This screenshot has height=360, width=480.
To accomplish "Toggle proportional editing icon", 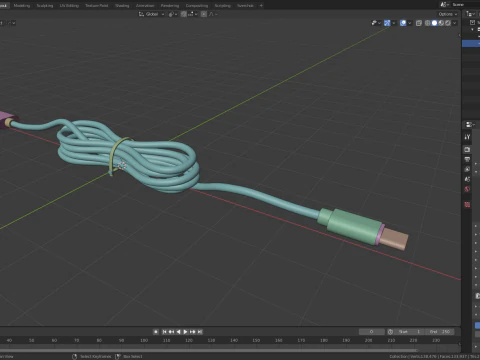I will click(204, 14).
